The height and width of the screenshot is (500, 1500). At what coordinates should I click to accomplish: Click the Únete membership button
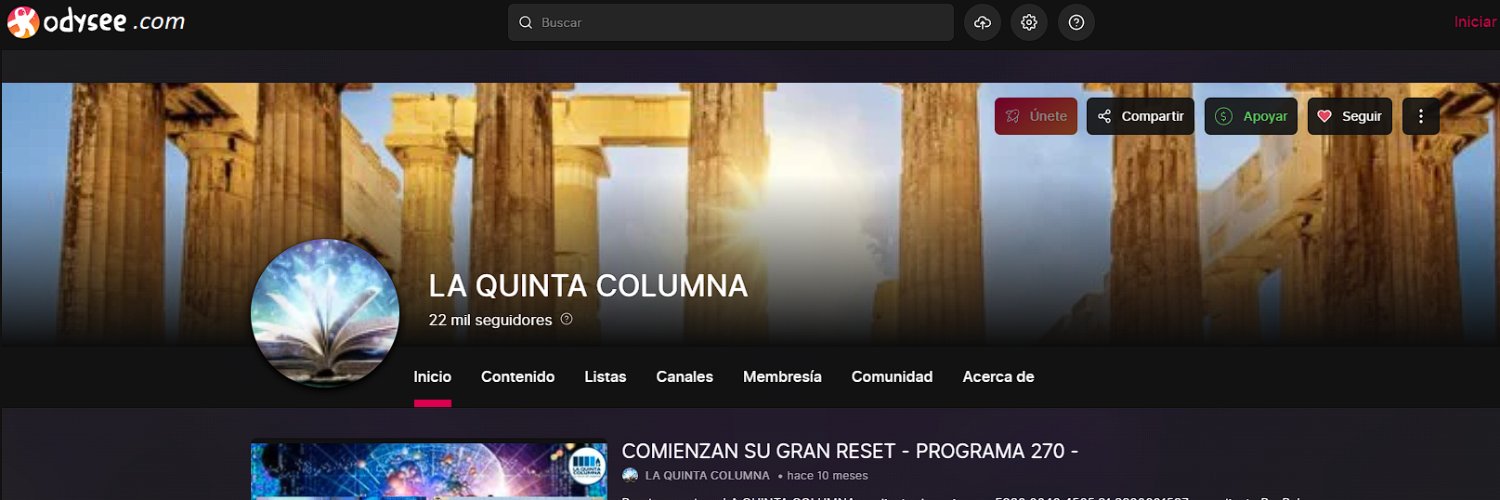pos(1036,116)
